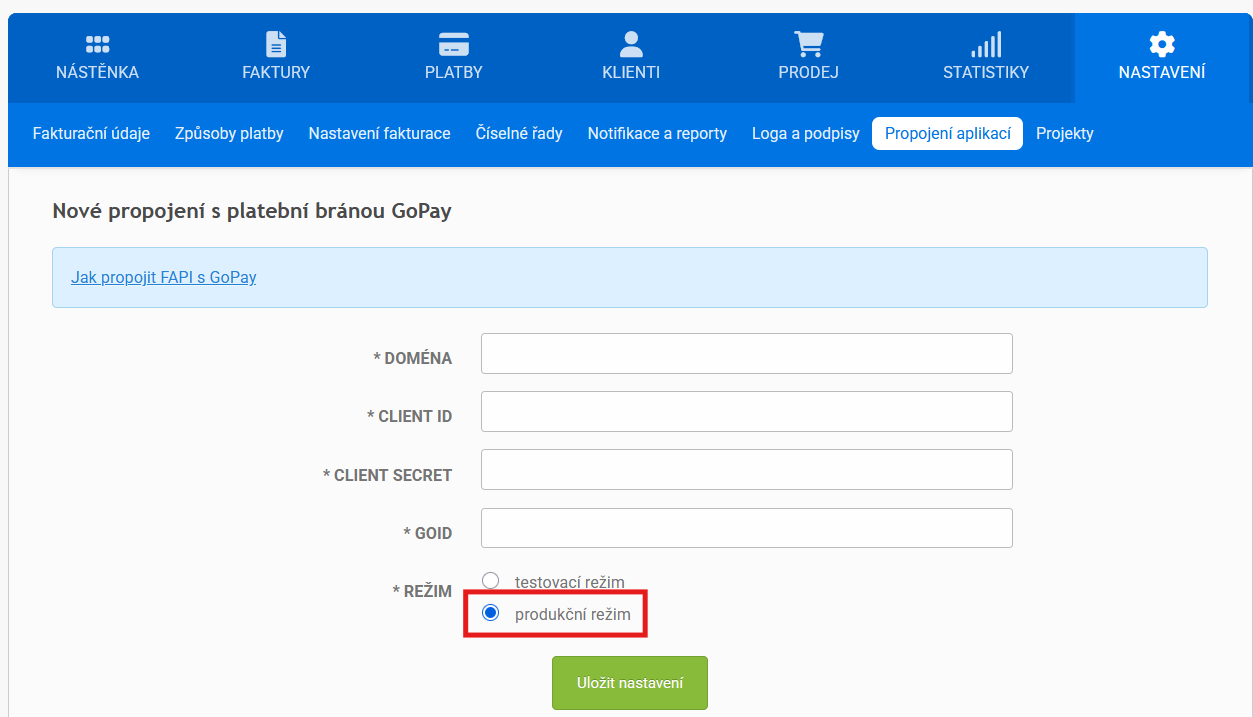Image resolution: width=1253 pixels, height=717 pixels.
Task: Open the NASTAVENÍ section label
Action: [1162, 72]
